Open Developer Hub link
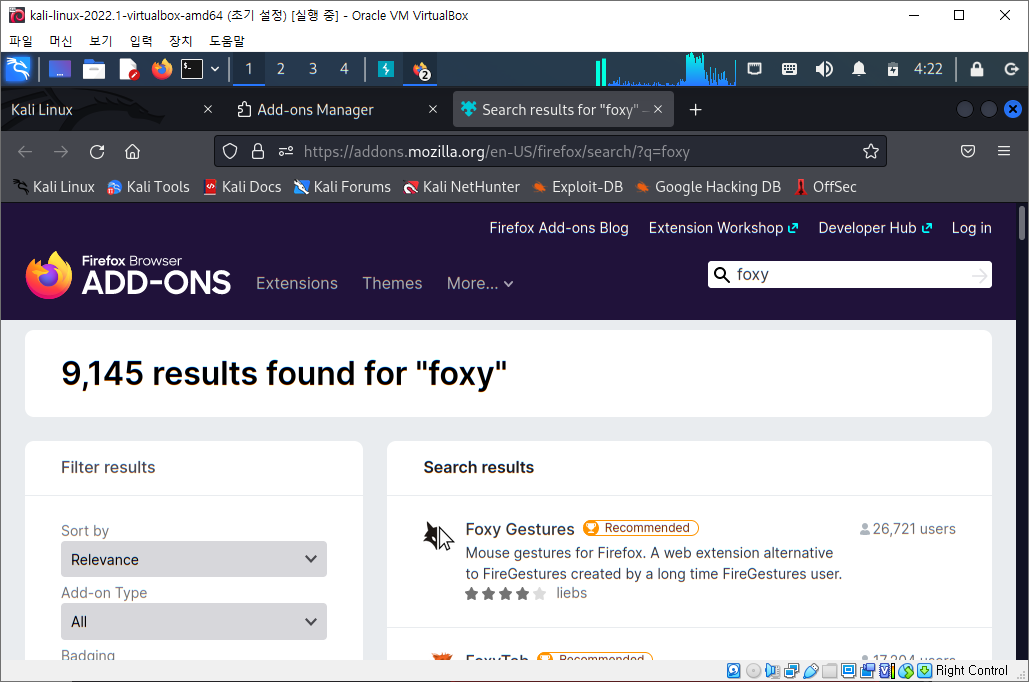1029x682 pixels. (875, 228)
